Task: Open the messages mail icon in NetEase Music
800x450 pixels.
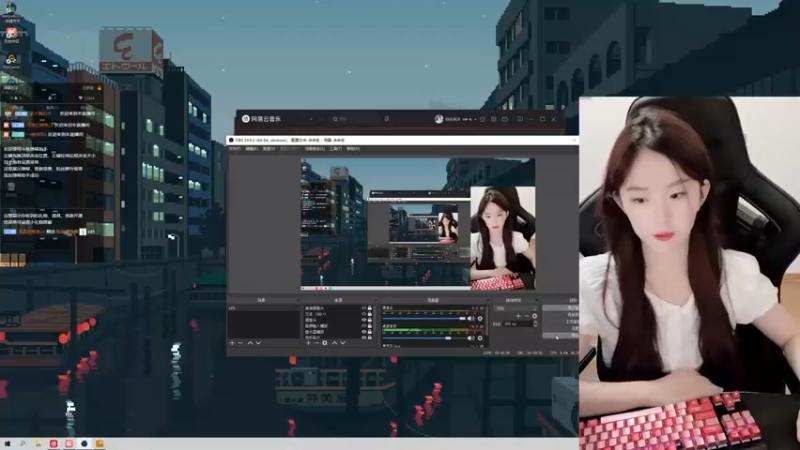Action: [505, 119]
